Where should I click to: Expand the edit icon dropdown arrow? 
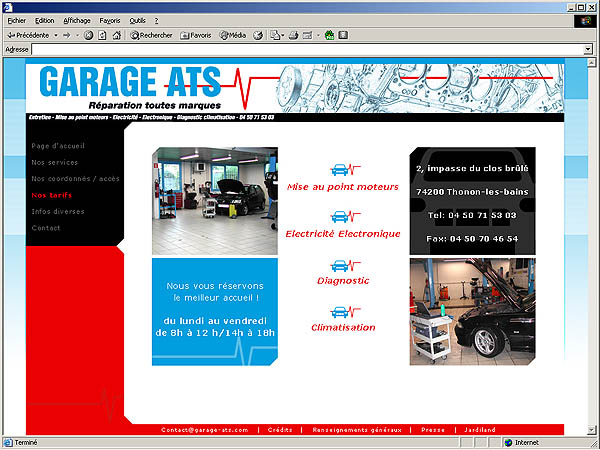point(318,35)
